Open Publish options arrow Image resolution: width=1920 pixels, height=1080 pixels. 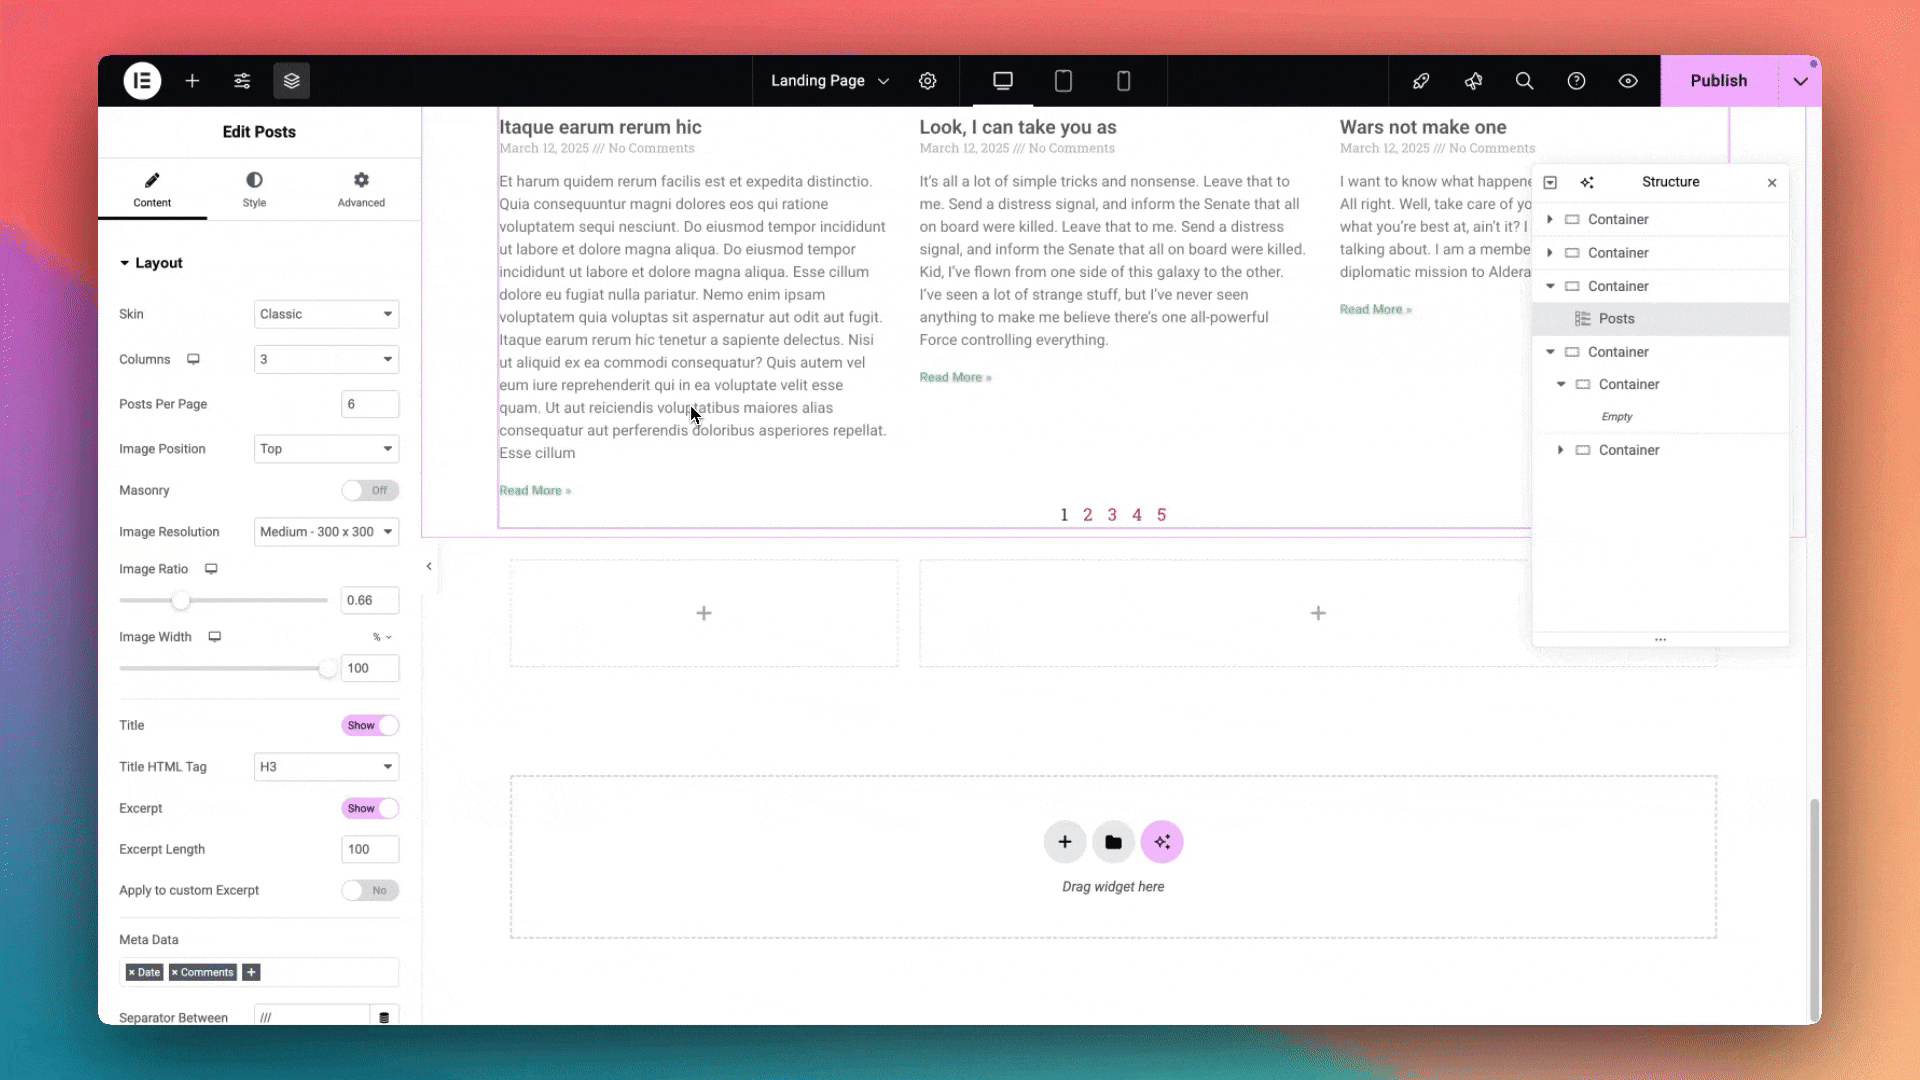tap(1801, 81)
